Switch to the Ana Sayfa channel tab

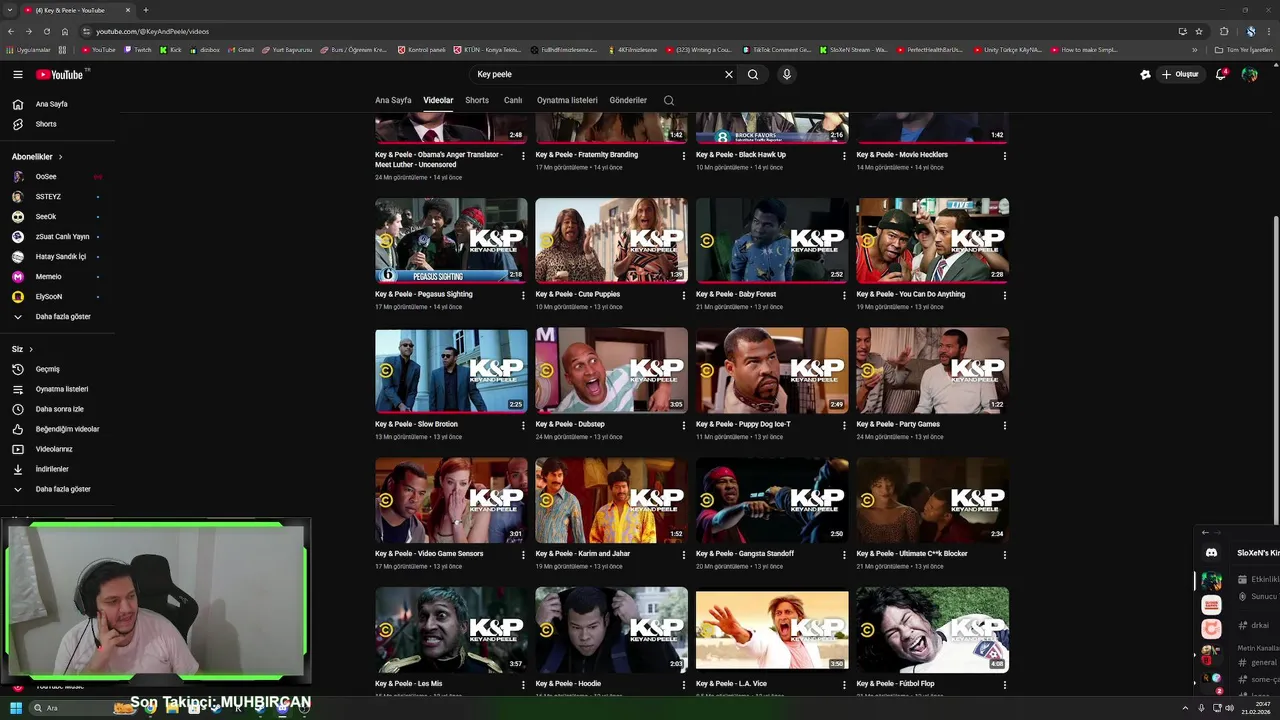point(393,100)
